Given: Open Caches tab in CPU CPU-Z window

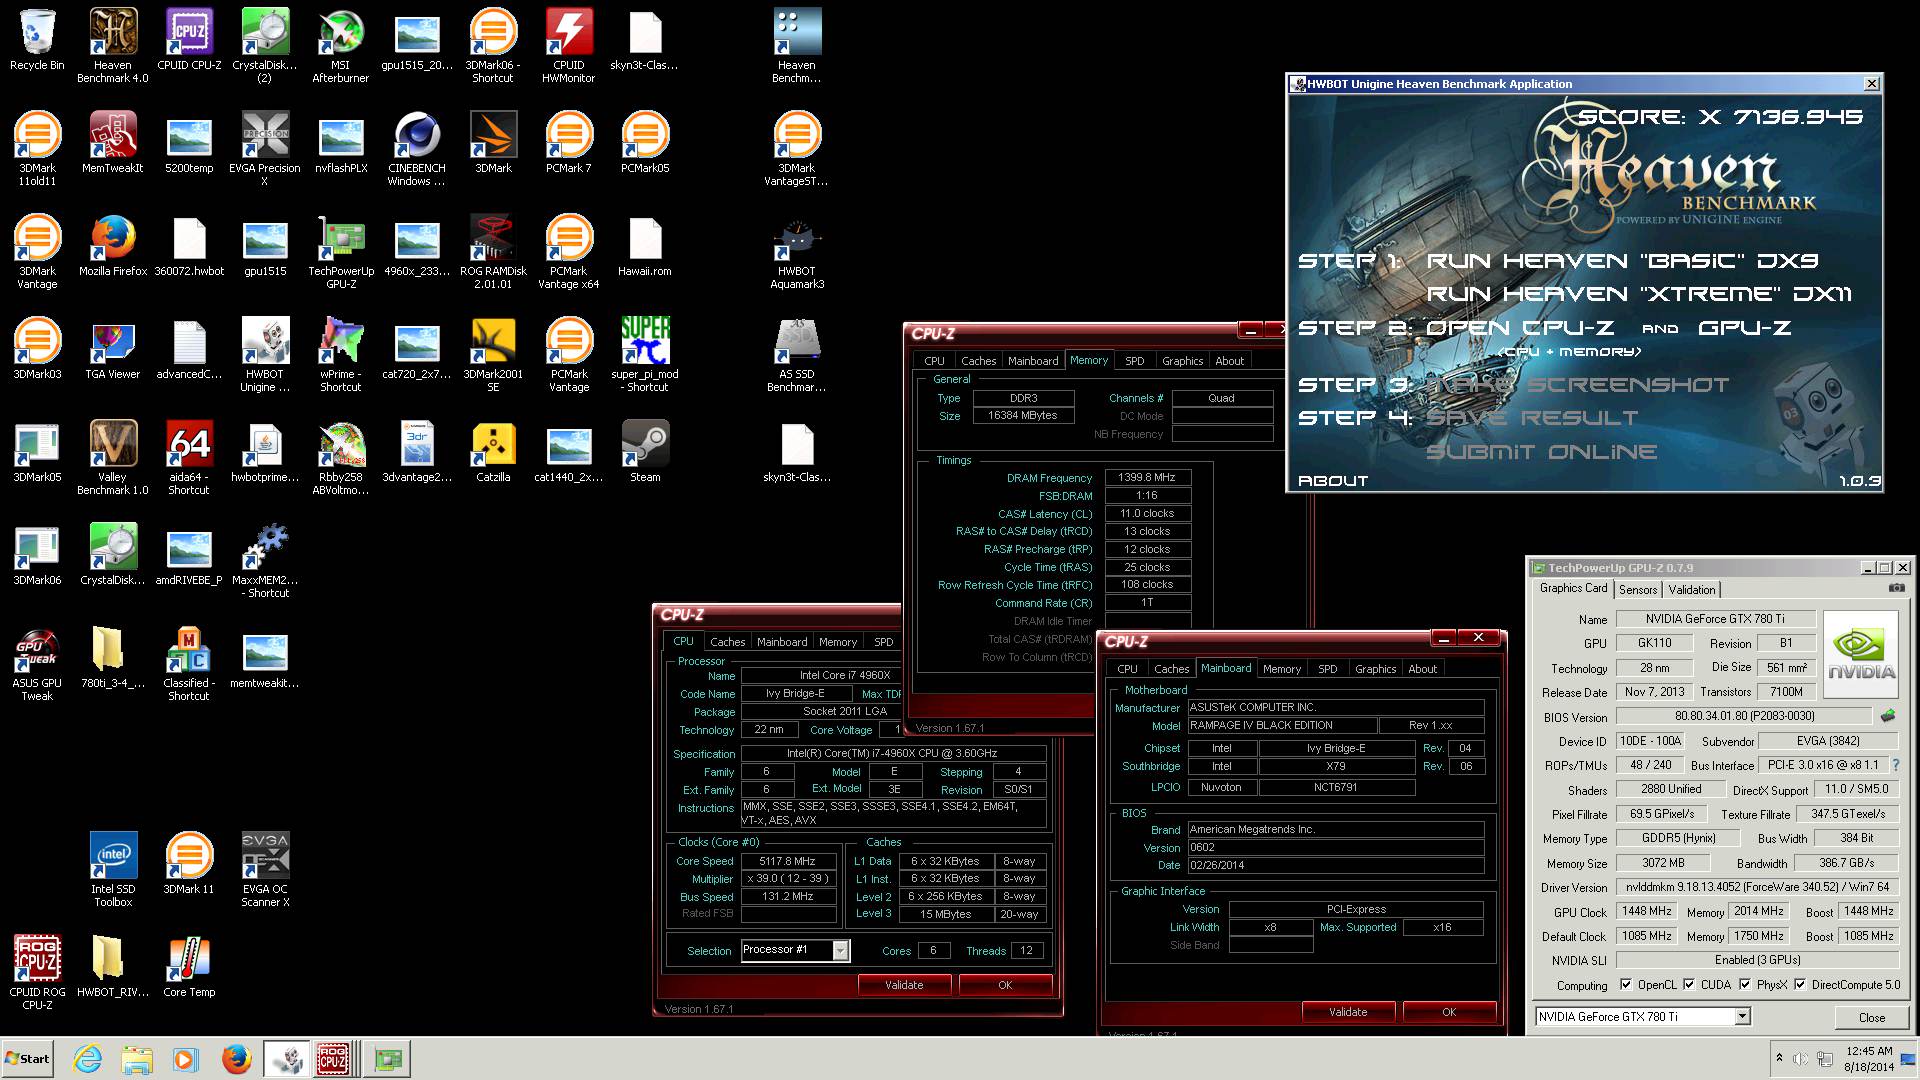Looking at the screenshot, I should [727, 642].
